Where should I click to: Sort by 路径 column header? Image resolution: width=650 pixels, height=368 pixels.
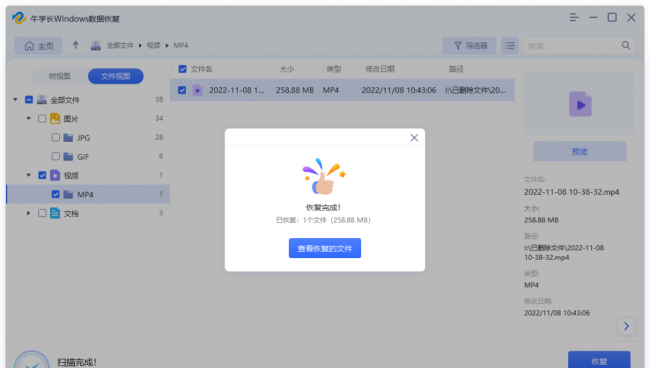click(456, 69)
